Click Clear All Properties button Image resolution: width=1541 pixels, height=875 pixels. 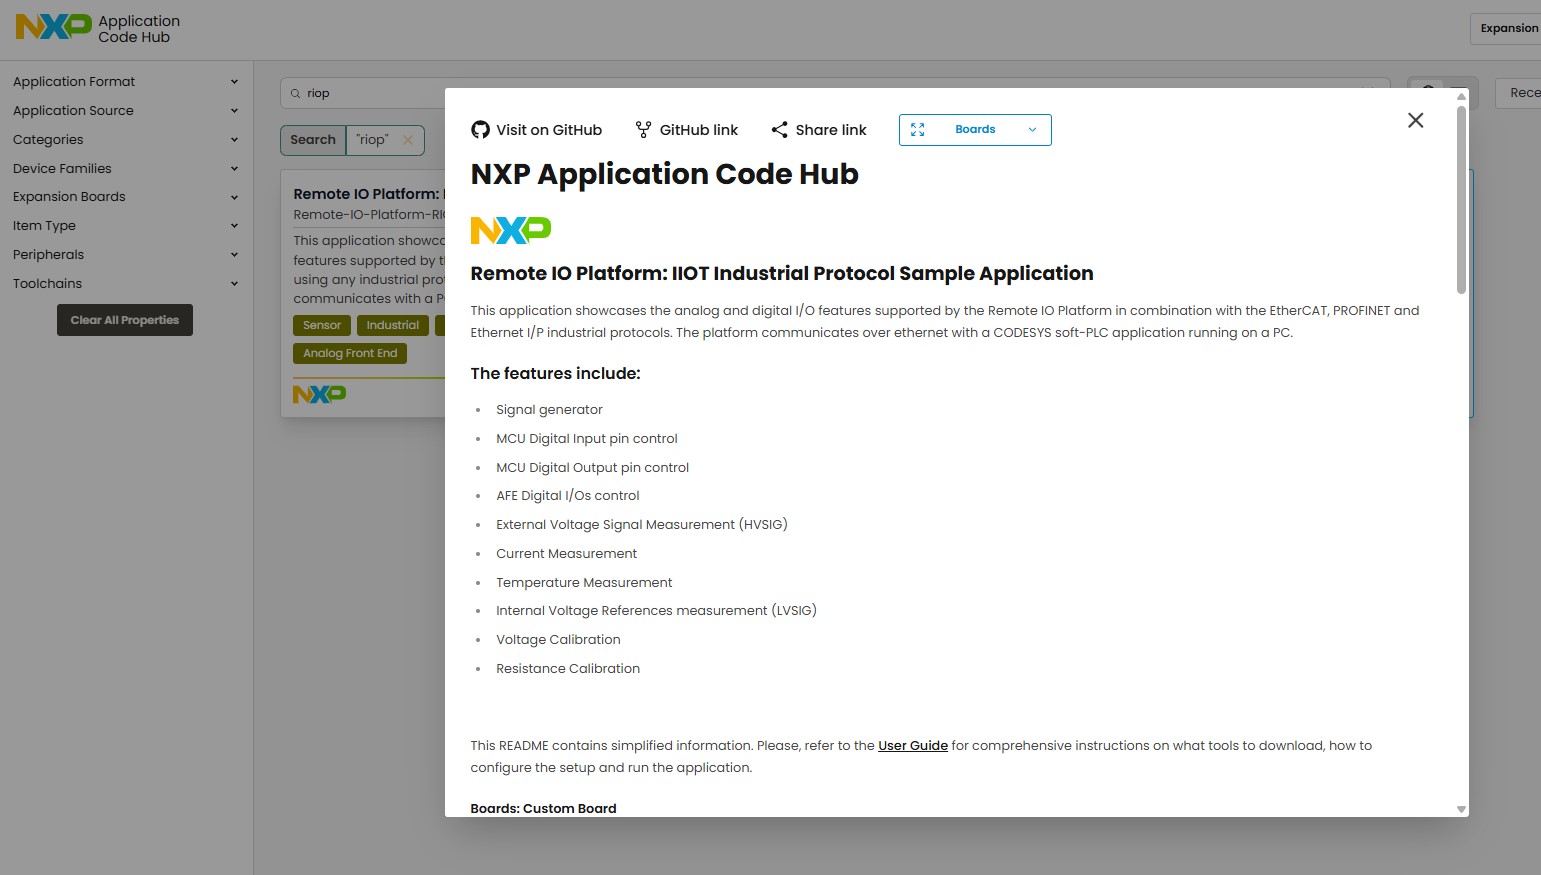pyautogui.click(x=125, y=320)
